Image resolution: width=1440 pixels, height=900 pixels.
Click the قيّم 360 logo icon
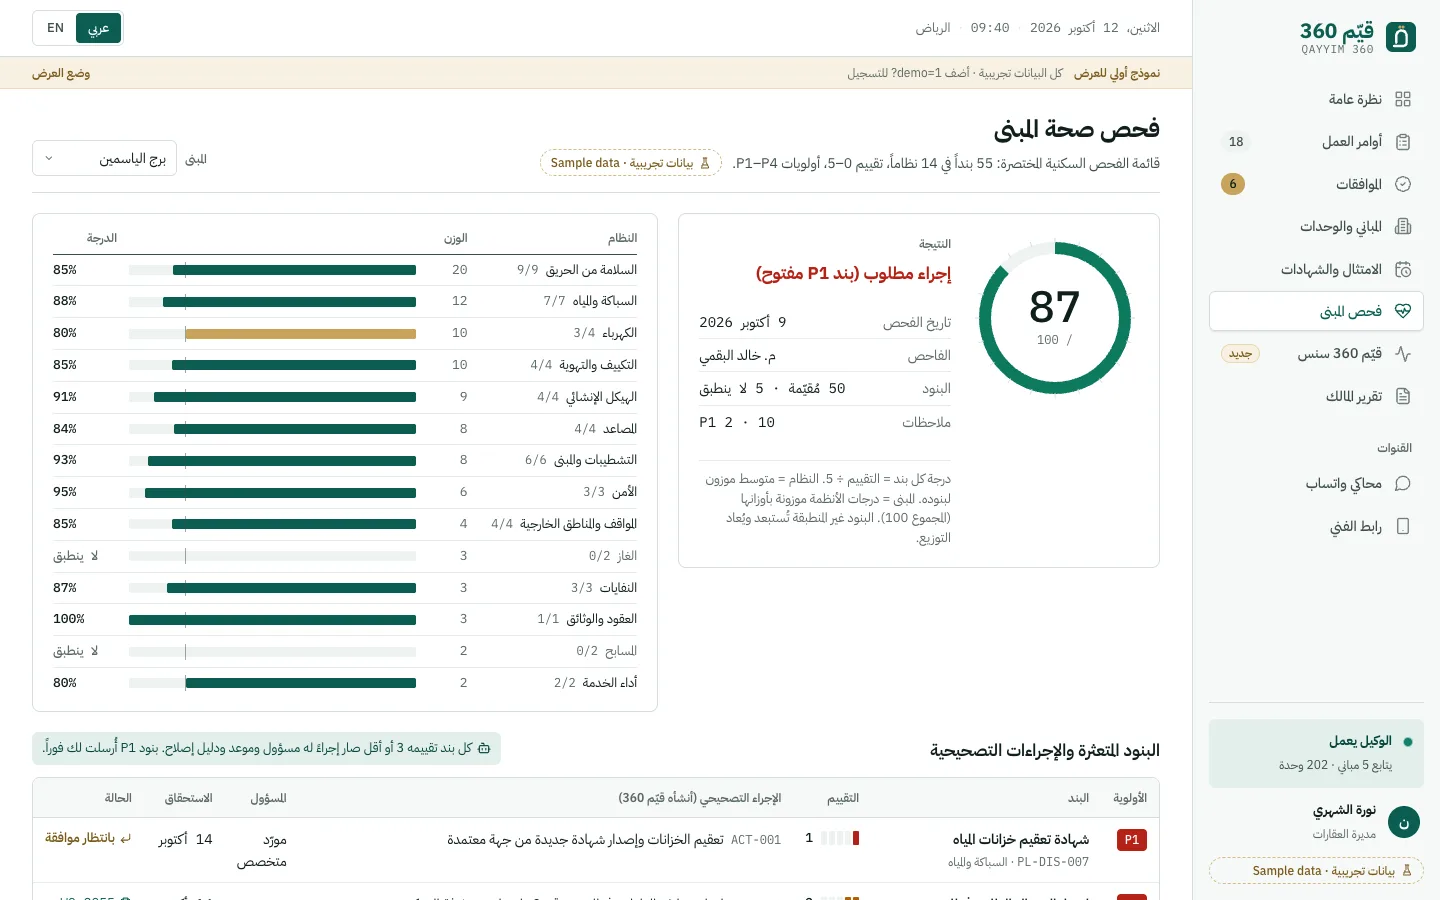click(x=1401, y=37)
